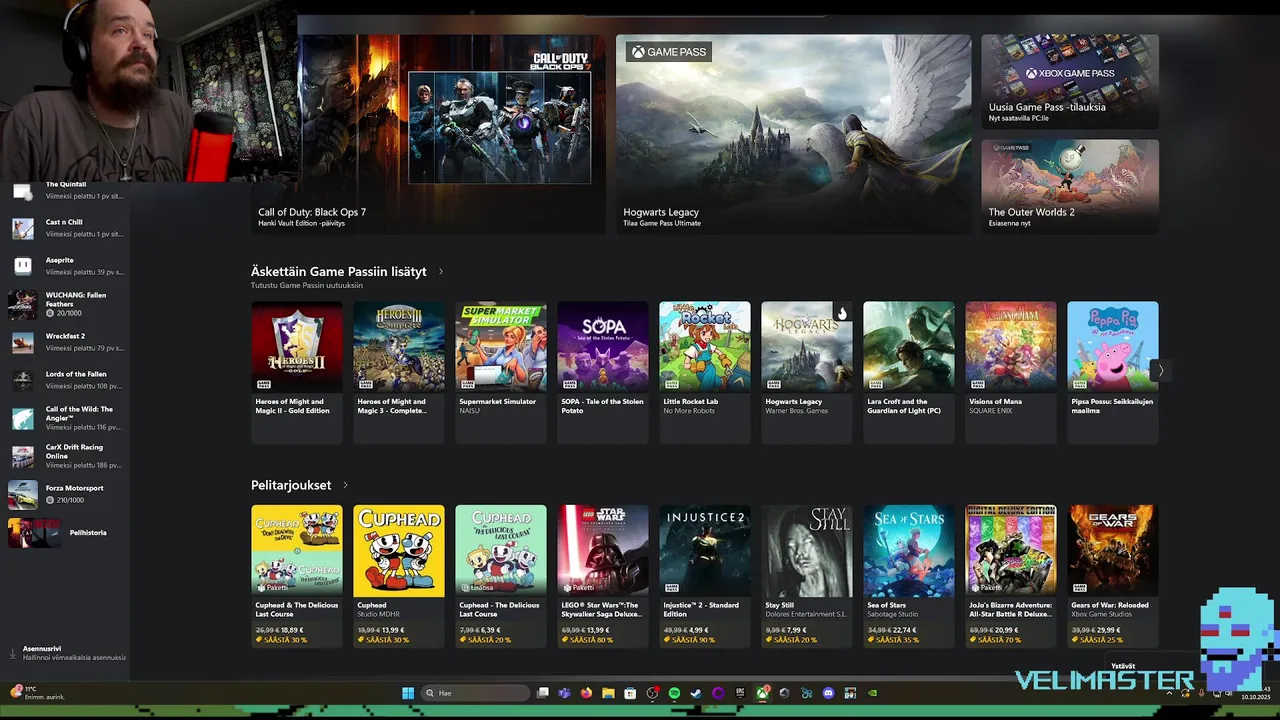Screen dimensions: 1280x720
Task: Open Epic Games Launcher taskbar icon
Action: tap(740, 693)
